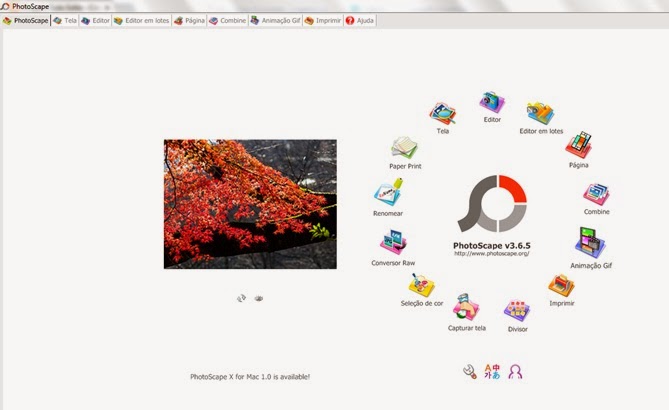This screenshot has width=669, height=410.
Task: Open the Conversor Raw icon
Action: coord(393,242)
